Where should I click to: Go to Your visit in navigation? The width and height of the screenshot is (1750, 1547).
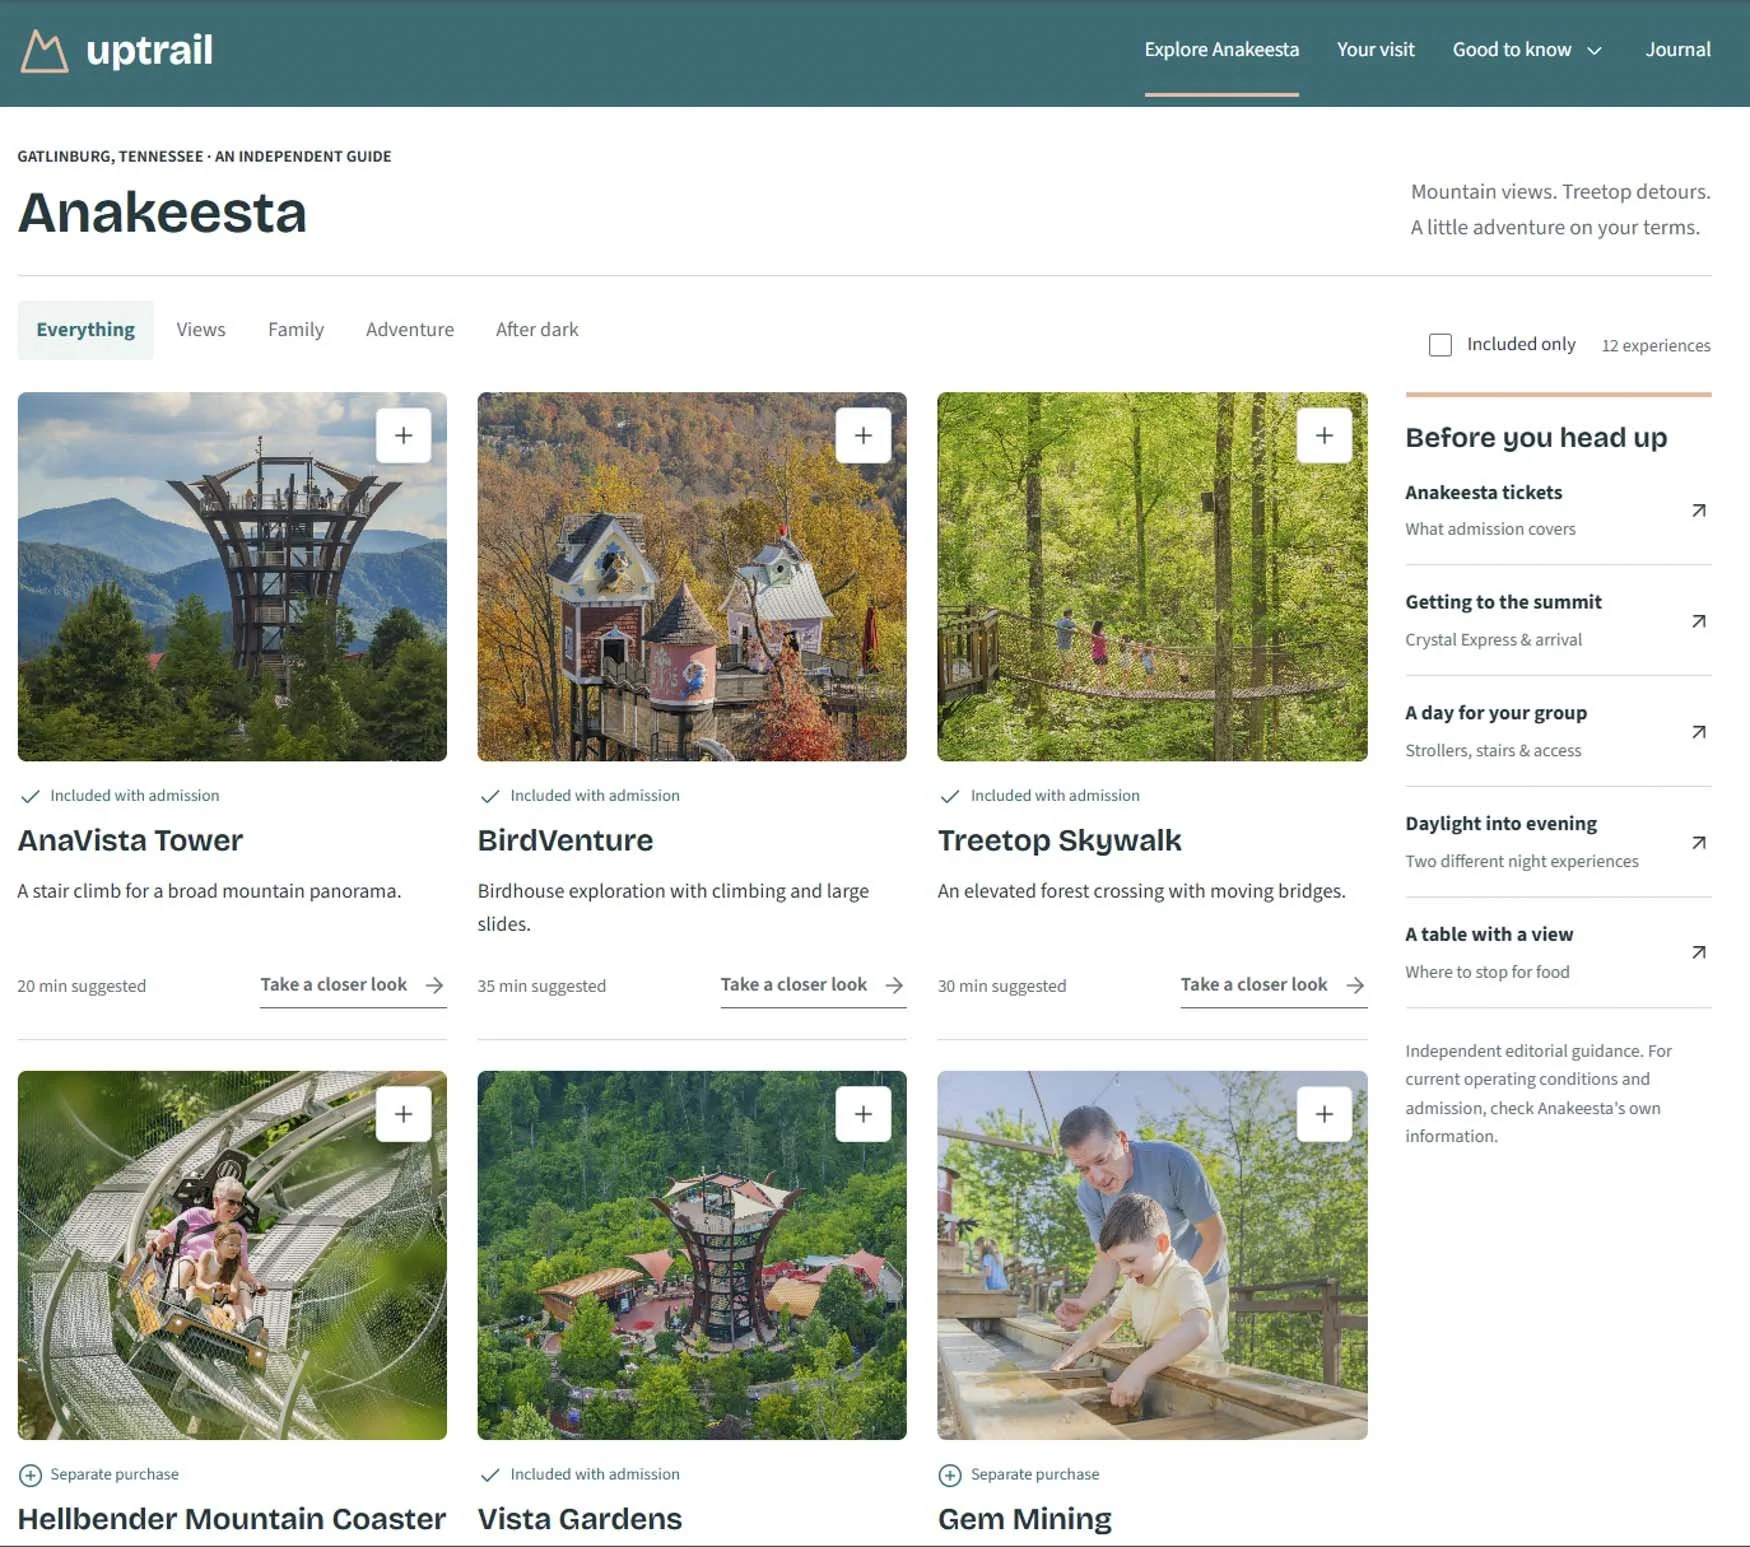[x=1375, y=50]
